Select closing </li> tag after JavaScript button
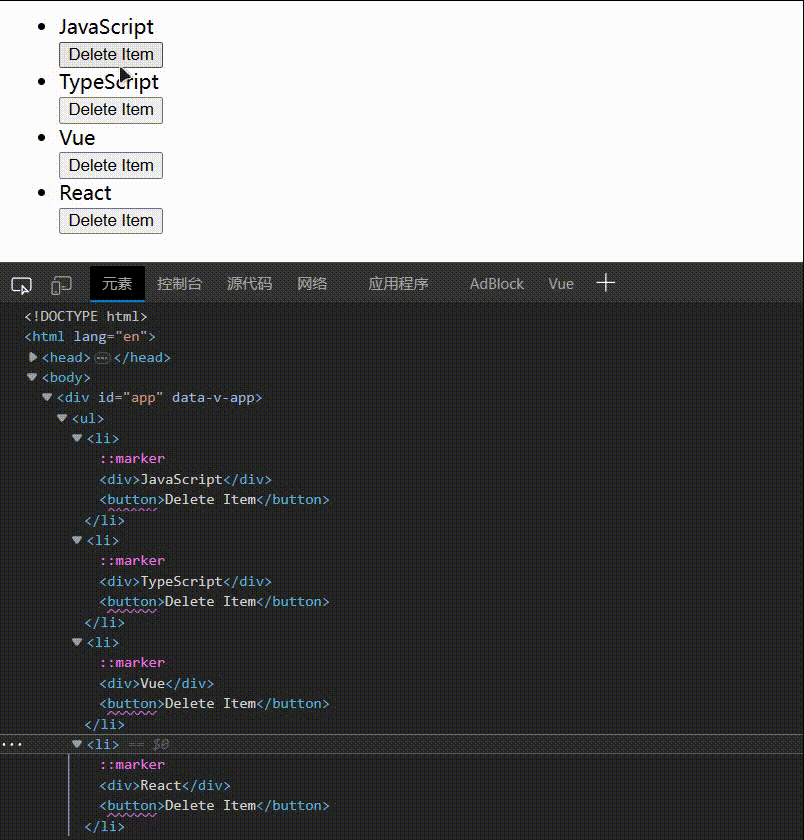 tap(104, 520)
